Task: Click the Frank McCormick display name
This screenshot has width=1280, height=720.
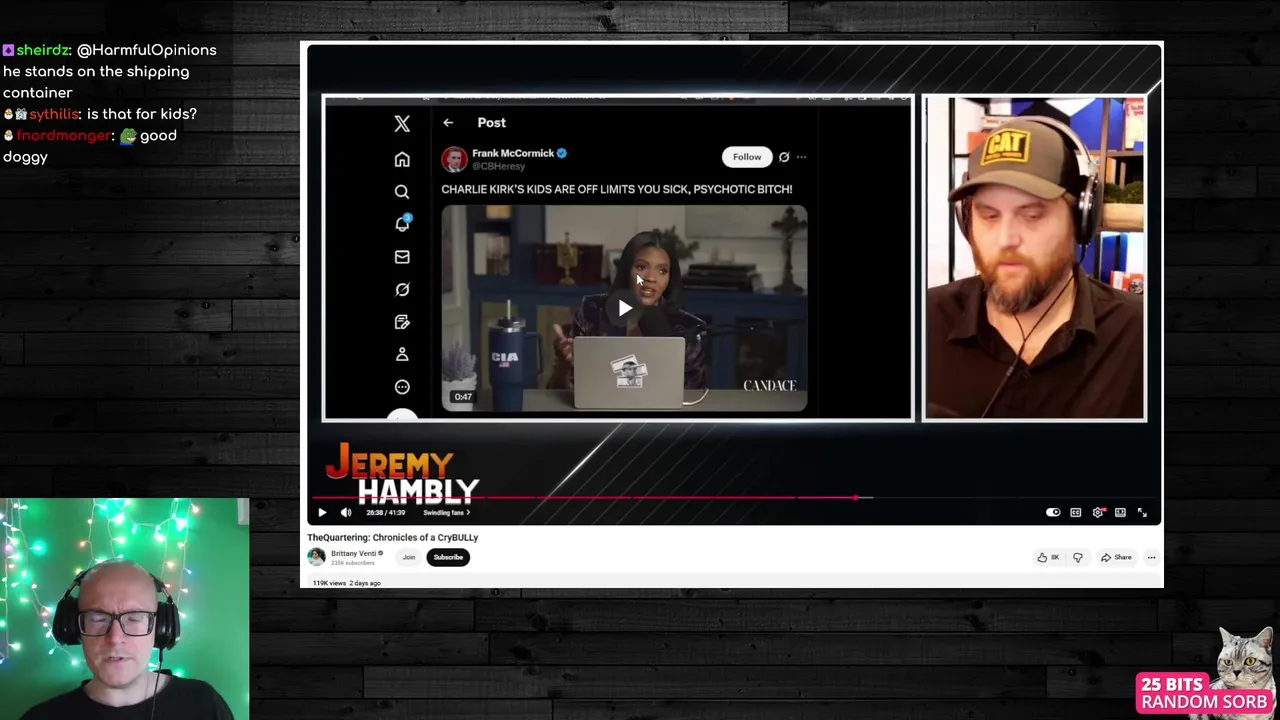Action: [513, 153]
